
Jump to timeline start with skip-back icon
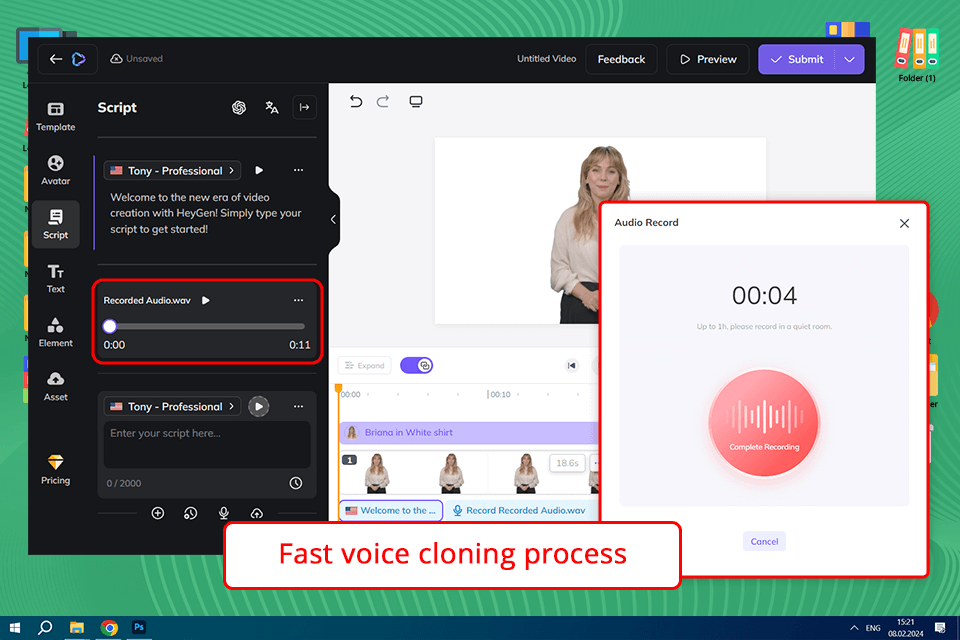[x=571, y=366]
